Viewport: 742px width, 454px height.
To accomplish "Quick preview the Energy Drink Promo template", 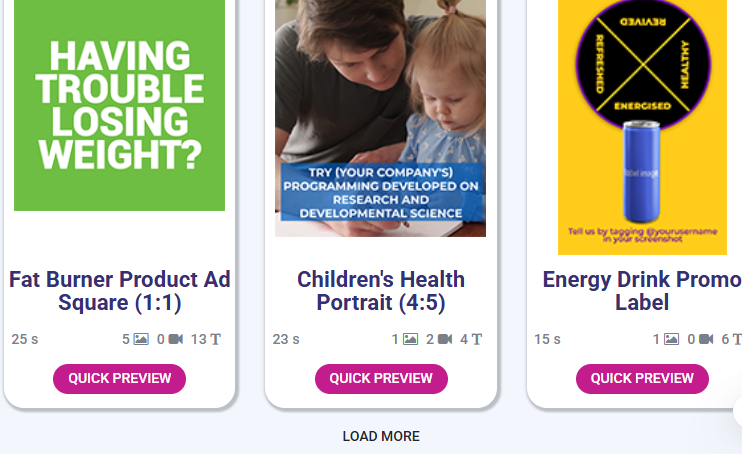I will (642, 379).
